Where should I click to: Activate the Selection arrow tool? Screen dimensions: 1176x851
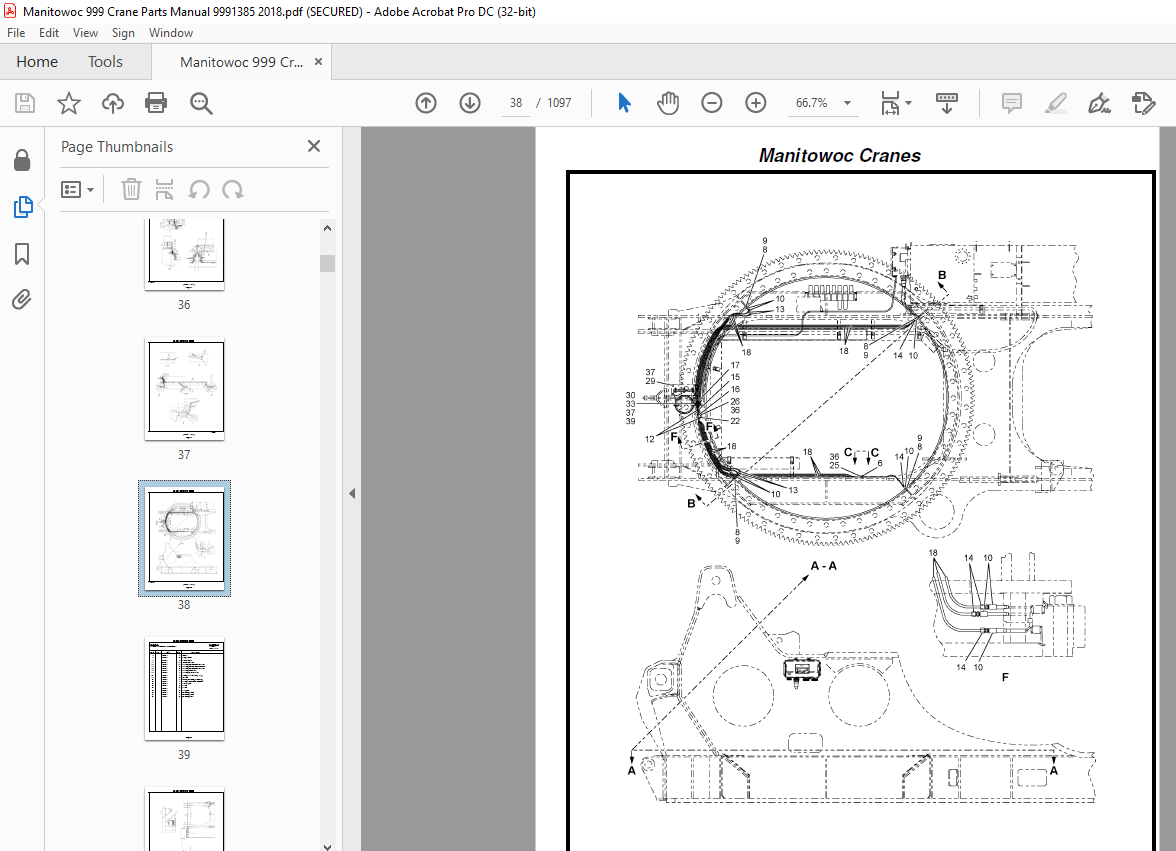[x=624, y=103]
